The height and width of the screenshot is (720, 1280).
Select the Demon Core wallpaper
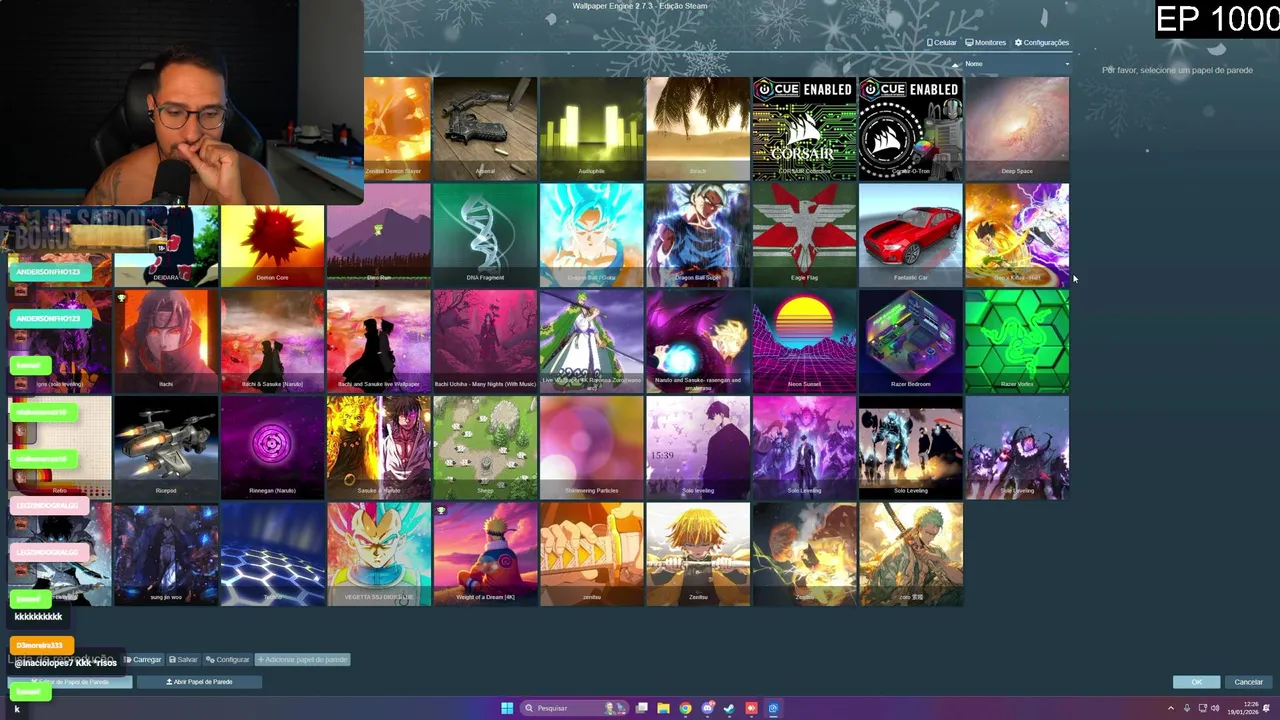(x=272, y=246)
